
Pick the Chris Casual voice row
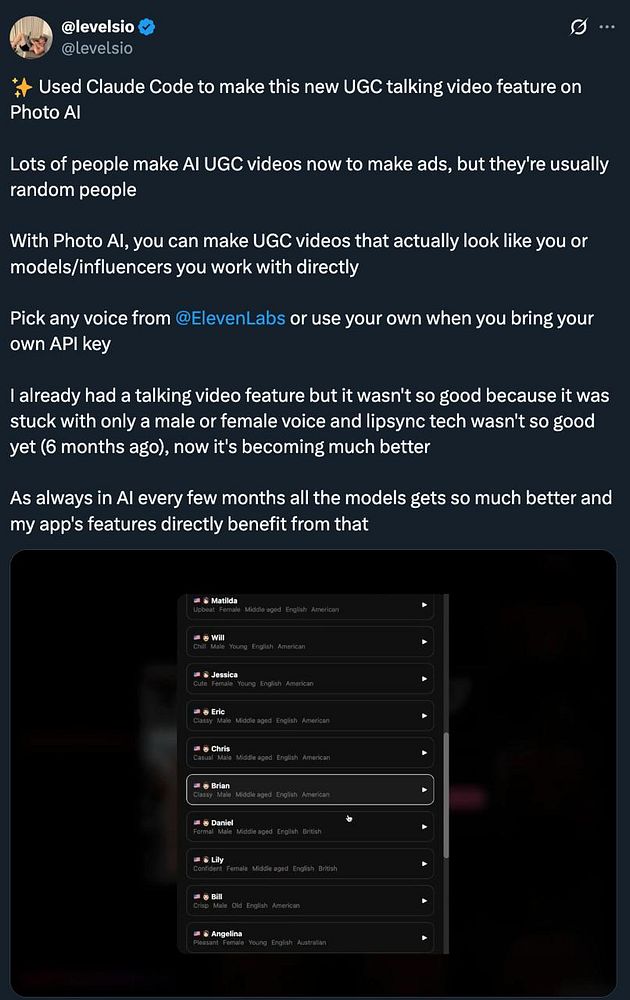(x=310, y=753)
